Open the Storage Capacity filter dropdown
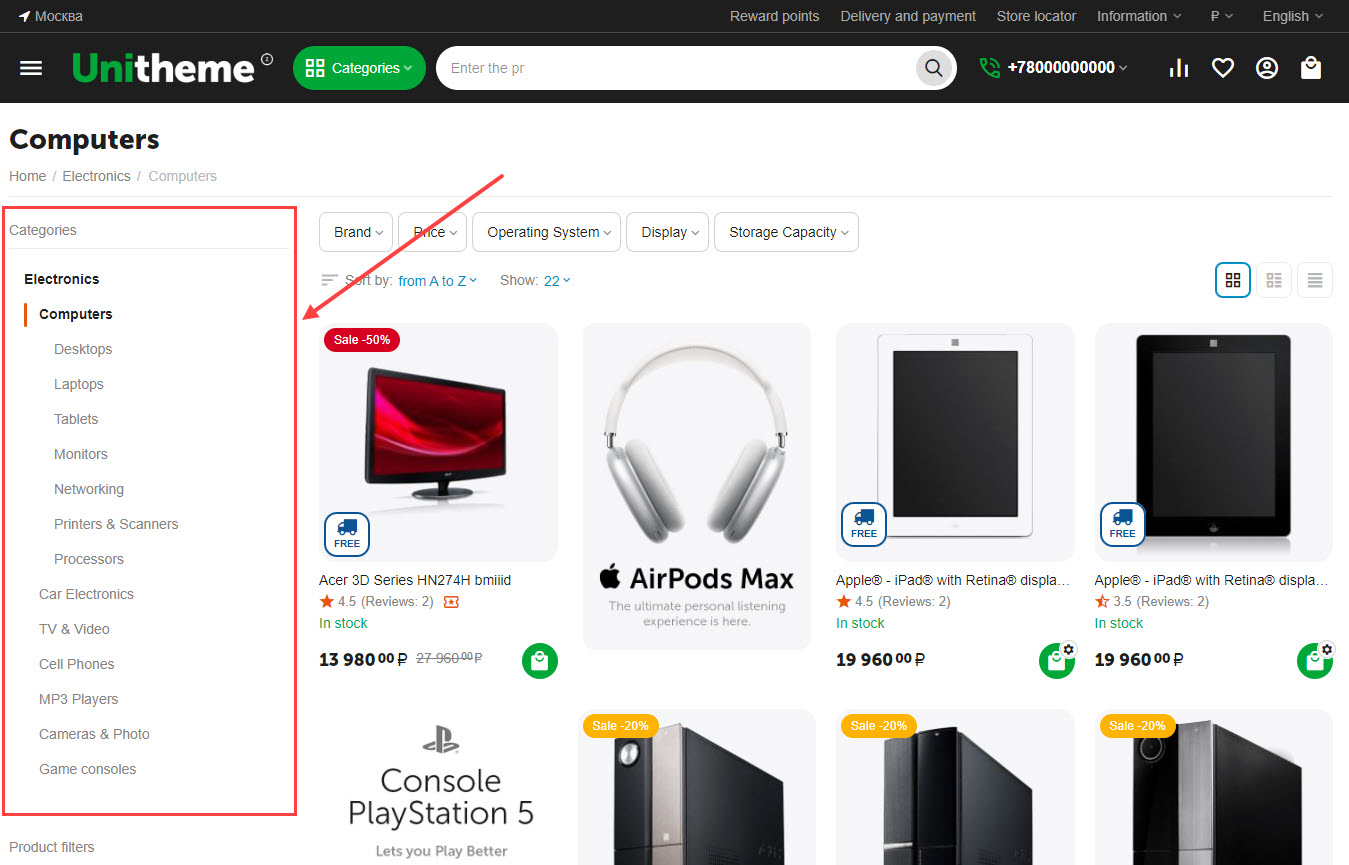This screenshot has height=865, width=1349. coord(786,232)
